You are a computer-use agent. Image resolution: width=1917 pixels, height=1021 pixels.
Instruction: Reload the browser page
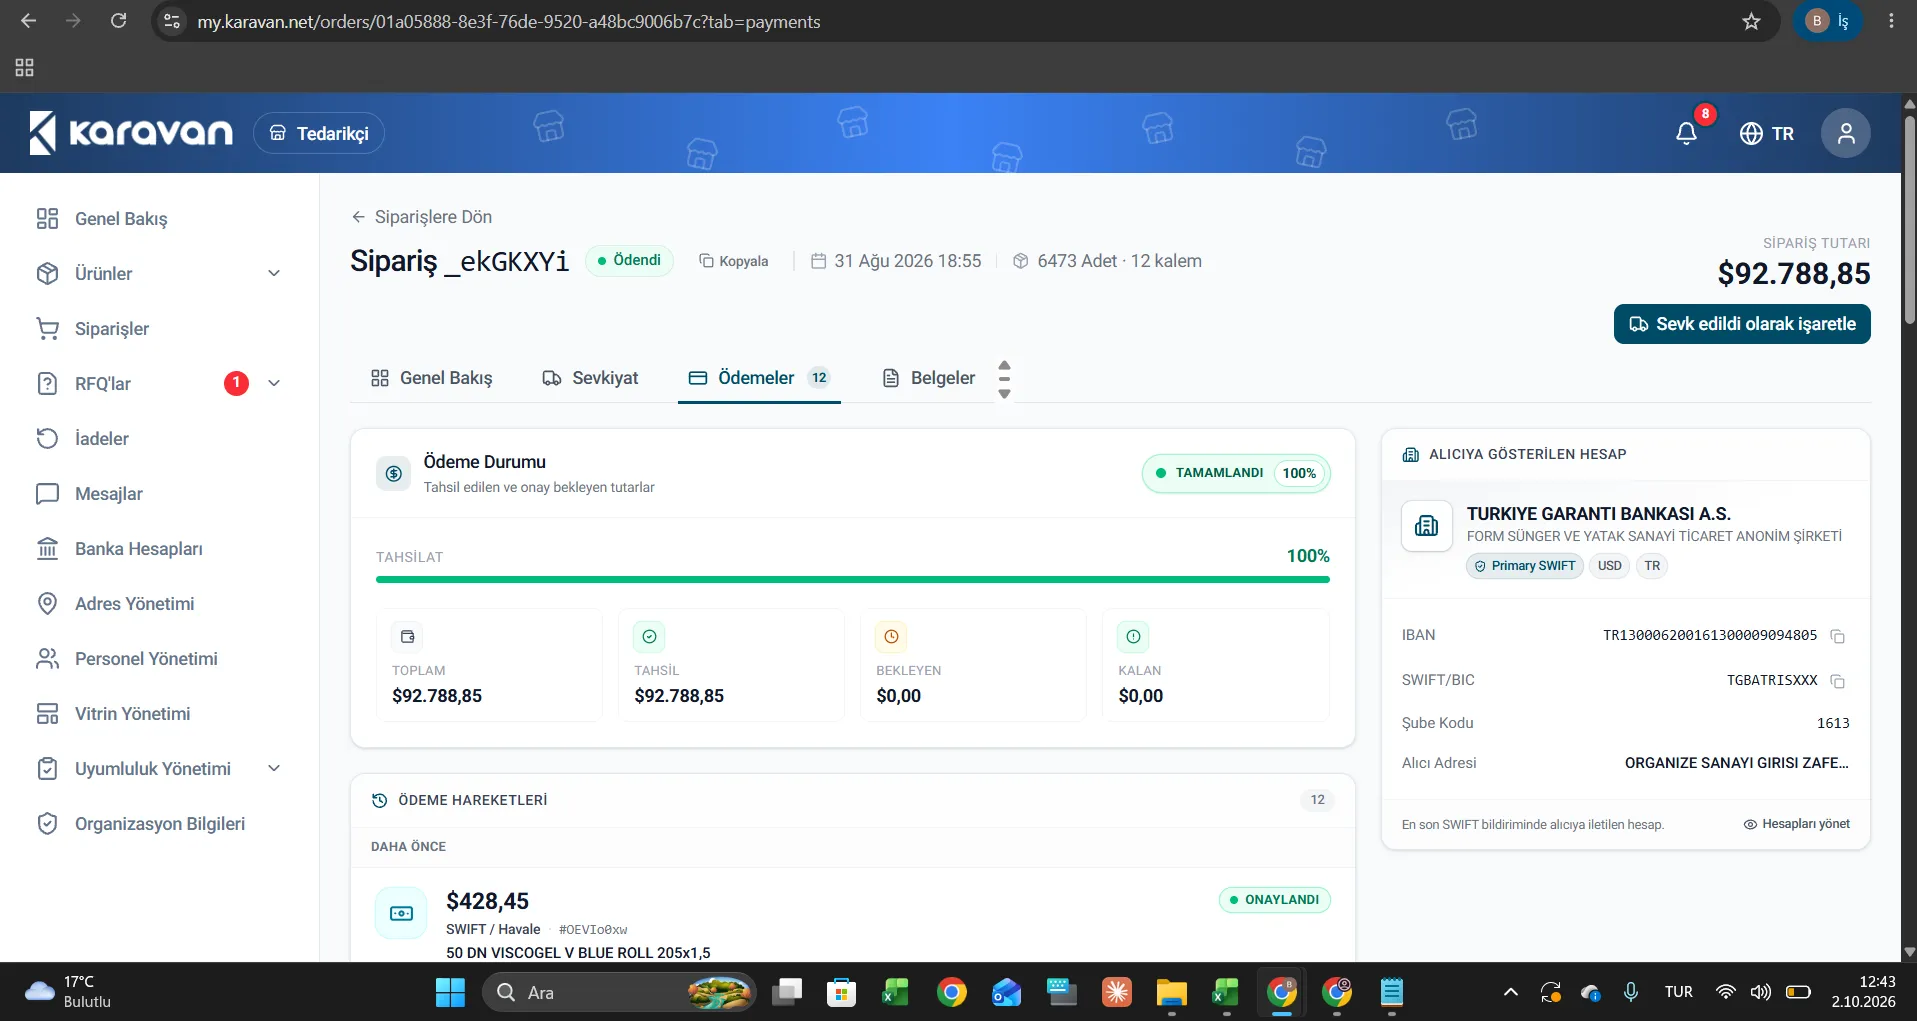(118, 21)
